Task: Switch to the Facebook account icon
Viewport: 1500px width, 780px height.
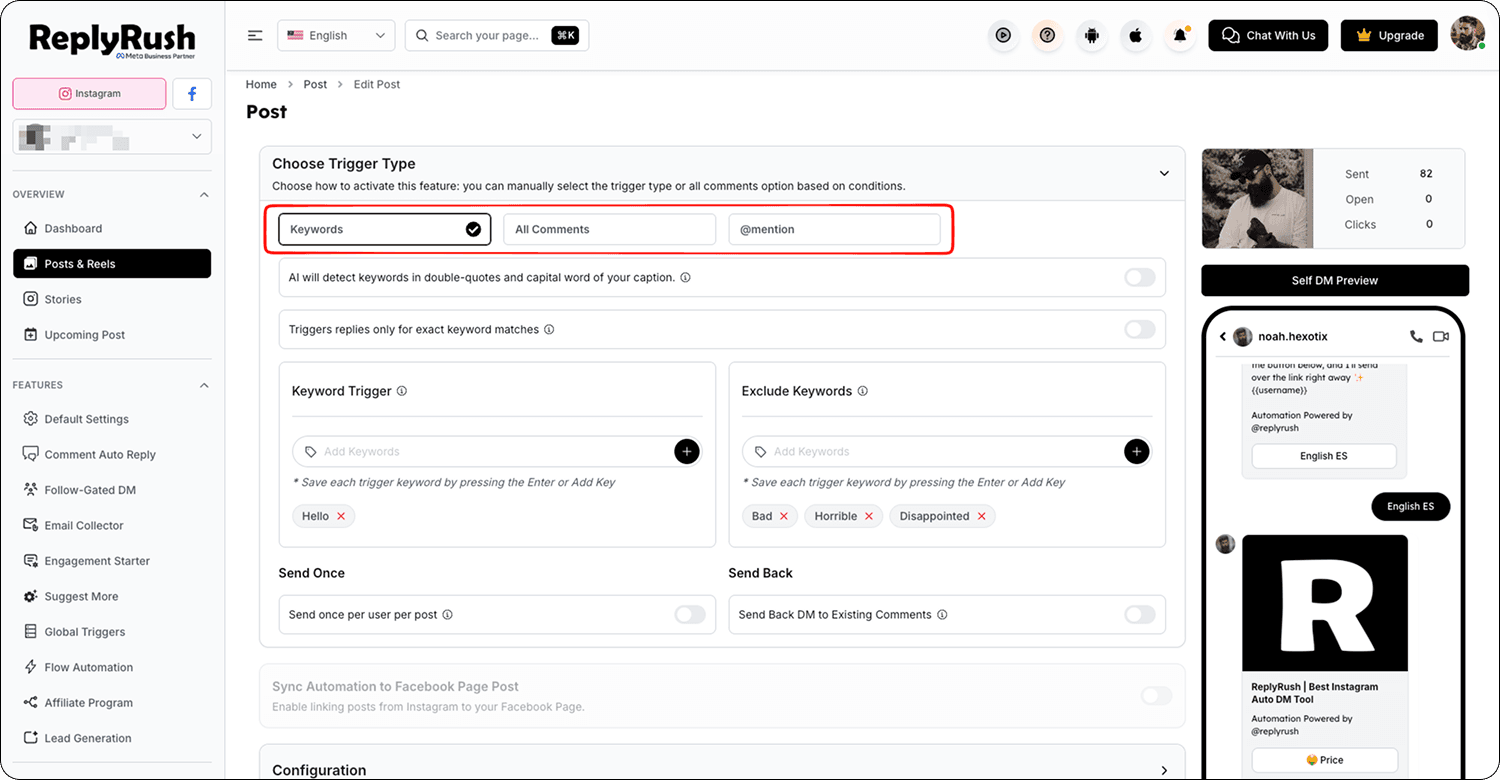Action: point(192,94)
